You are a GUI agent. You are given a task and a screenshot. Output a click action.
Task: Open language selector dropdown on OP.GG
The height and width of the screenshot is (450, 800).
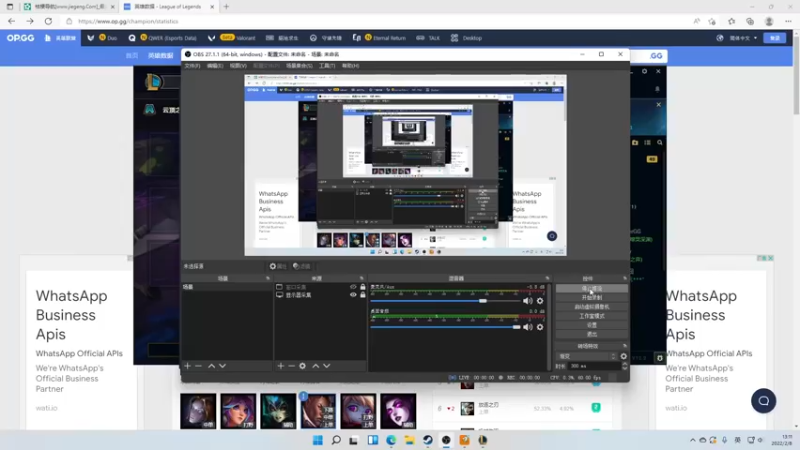(743, 38)
